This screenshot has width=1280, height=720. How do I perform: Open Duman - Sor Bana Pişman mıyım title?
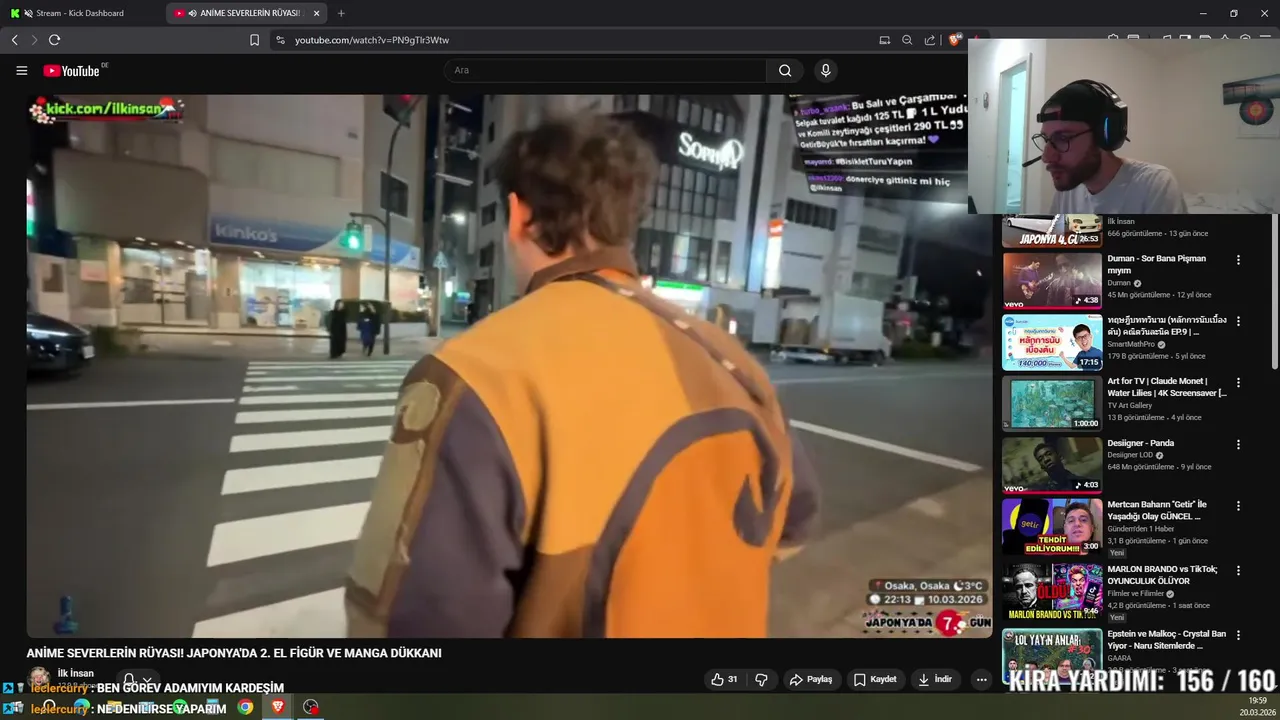1156,264
